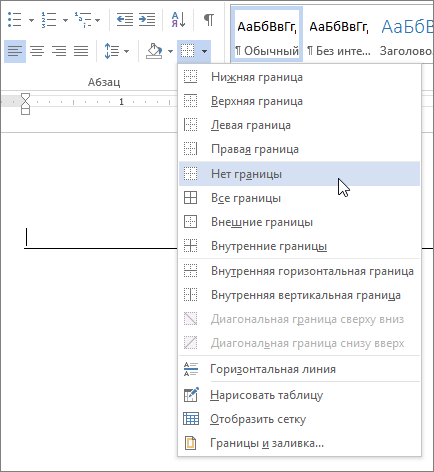Toggle center alignment
Image resolution: width=434 pixels, height=472 pixels.
click(37, 51)
